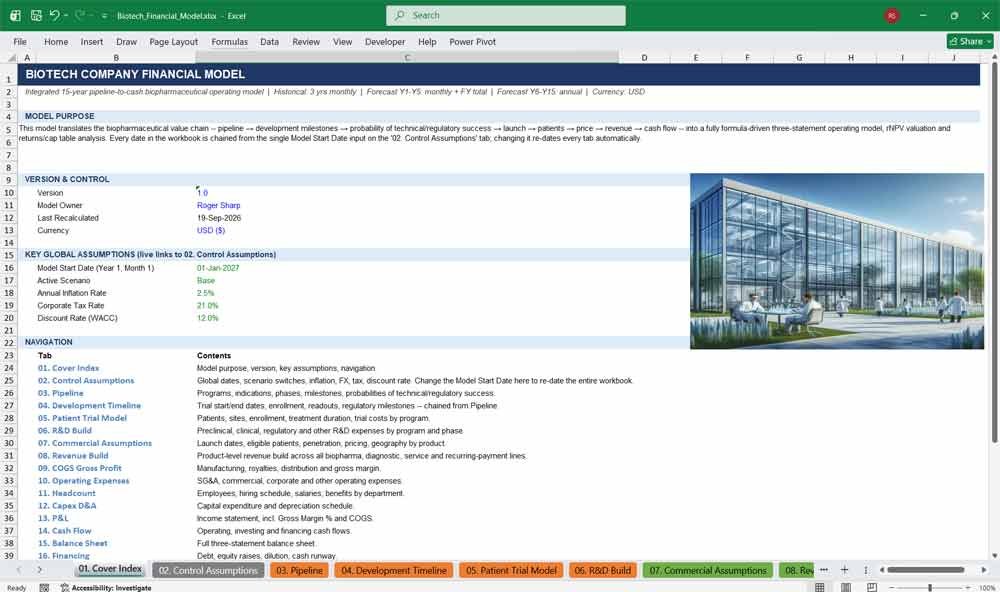
Task: Follow the 12. Capex D&A link
Action: click(67, 505)
